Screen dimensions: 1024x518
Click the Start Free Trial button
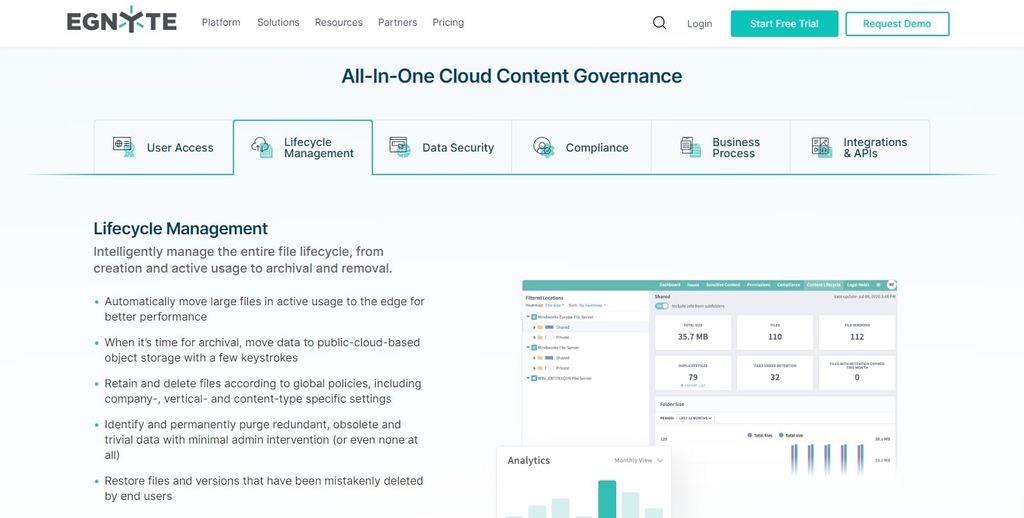[x=784, y=24]
